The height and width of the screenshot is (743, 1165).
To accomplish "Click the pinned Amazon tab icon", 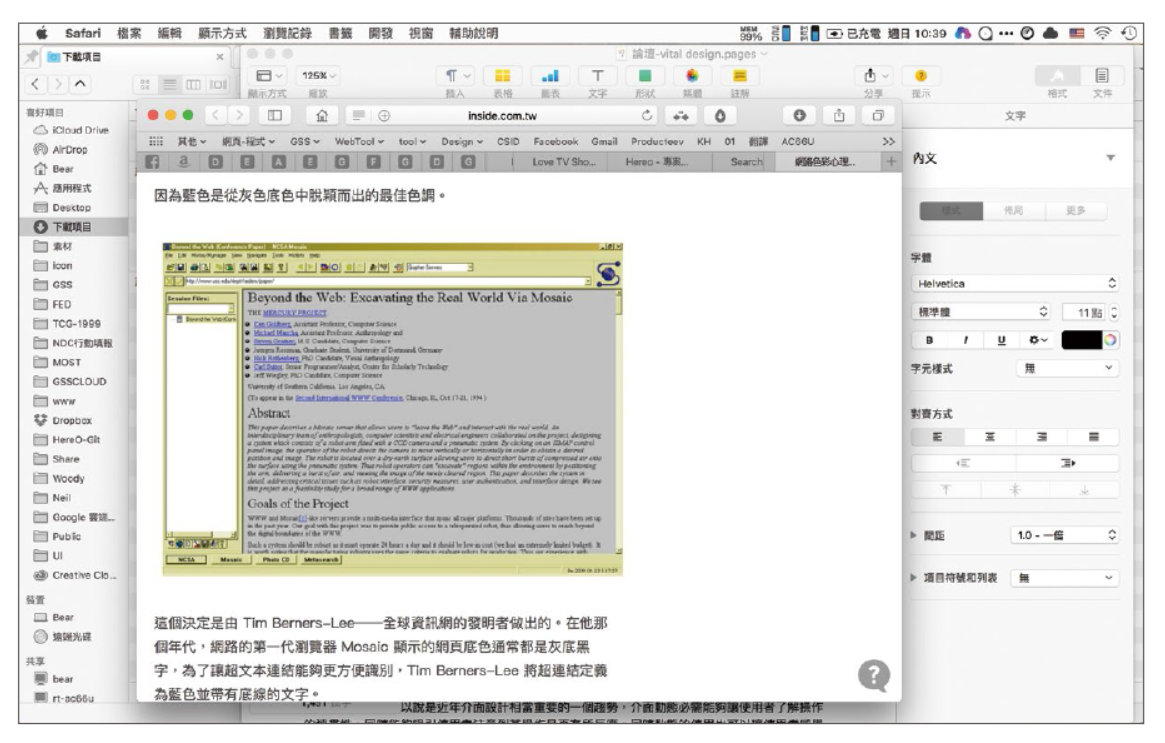I will click(x=184, y=161).
